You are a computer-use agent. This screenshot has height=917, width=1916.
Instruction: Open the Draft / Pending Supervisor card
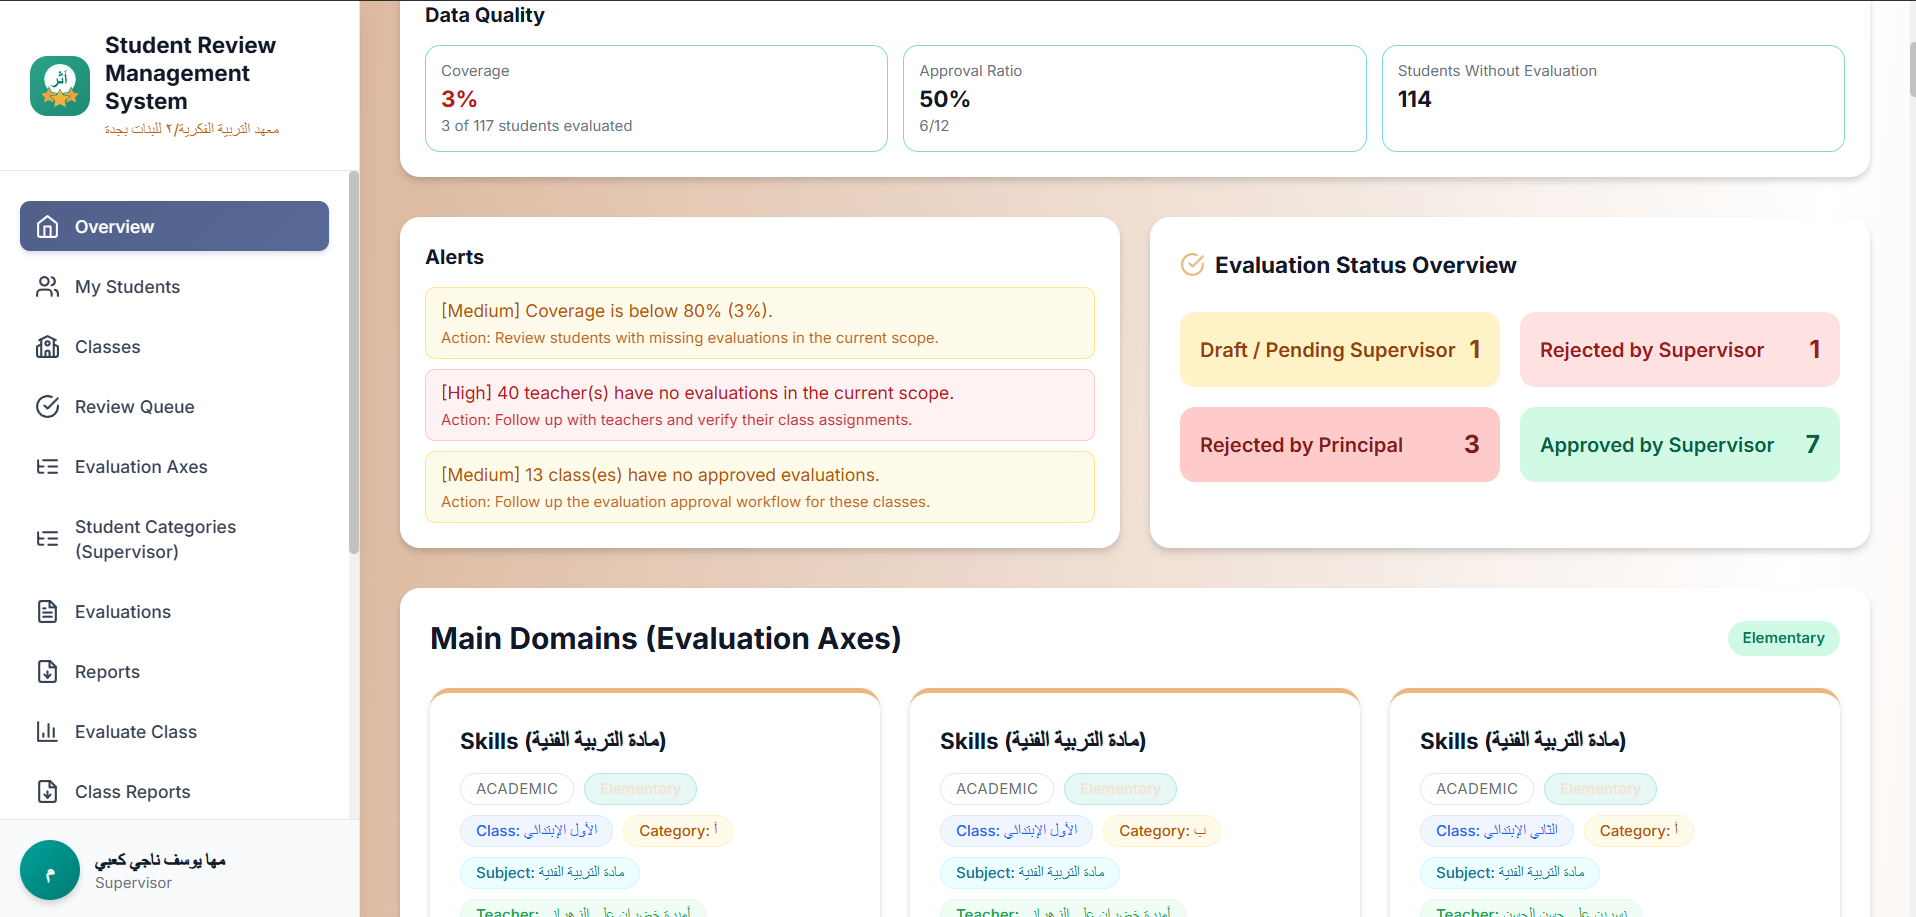(1339, 349)
